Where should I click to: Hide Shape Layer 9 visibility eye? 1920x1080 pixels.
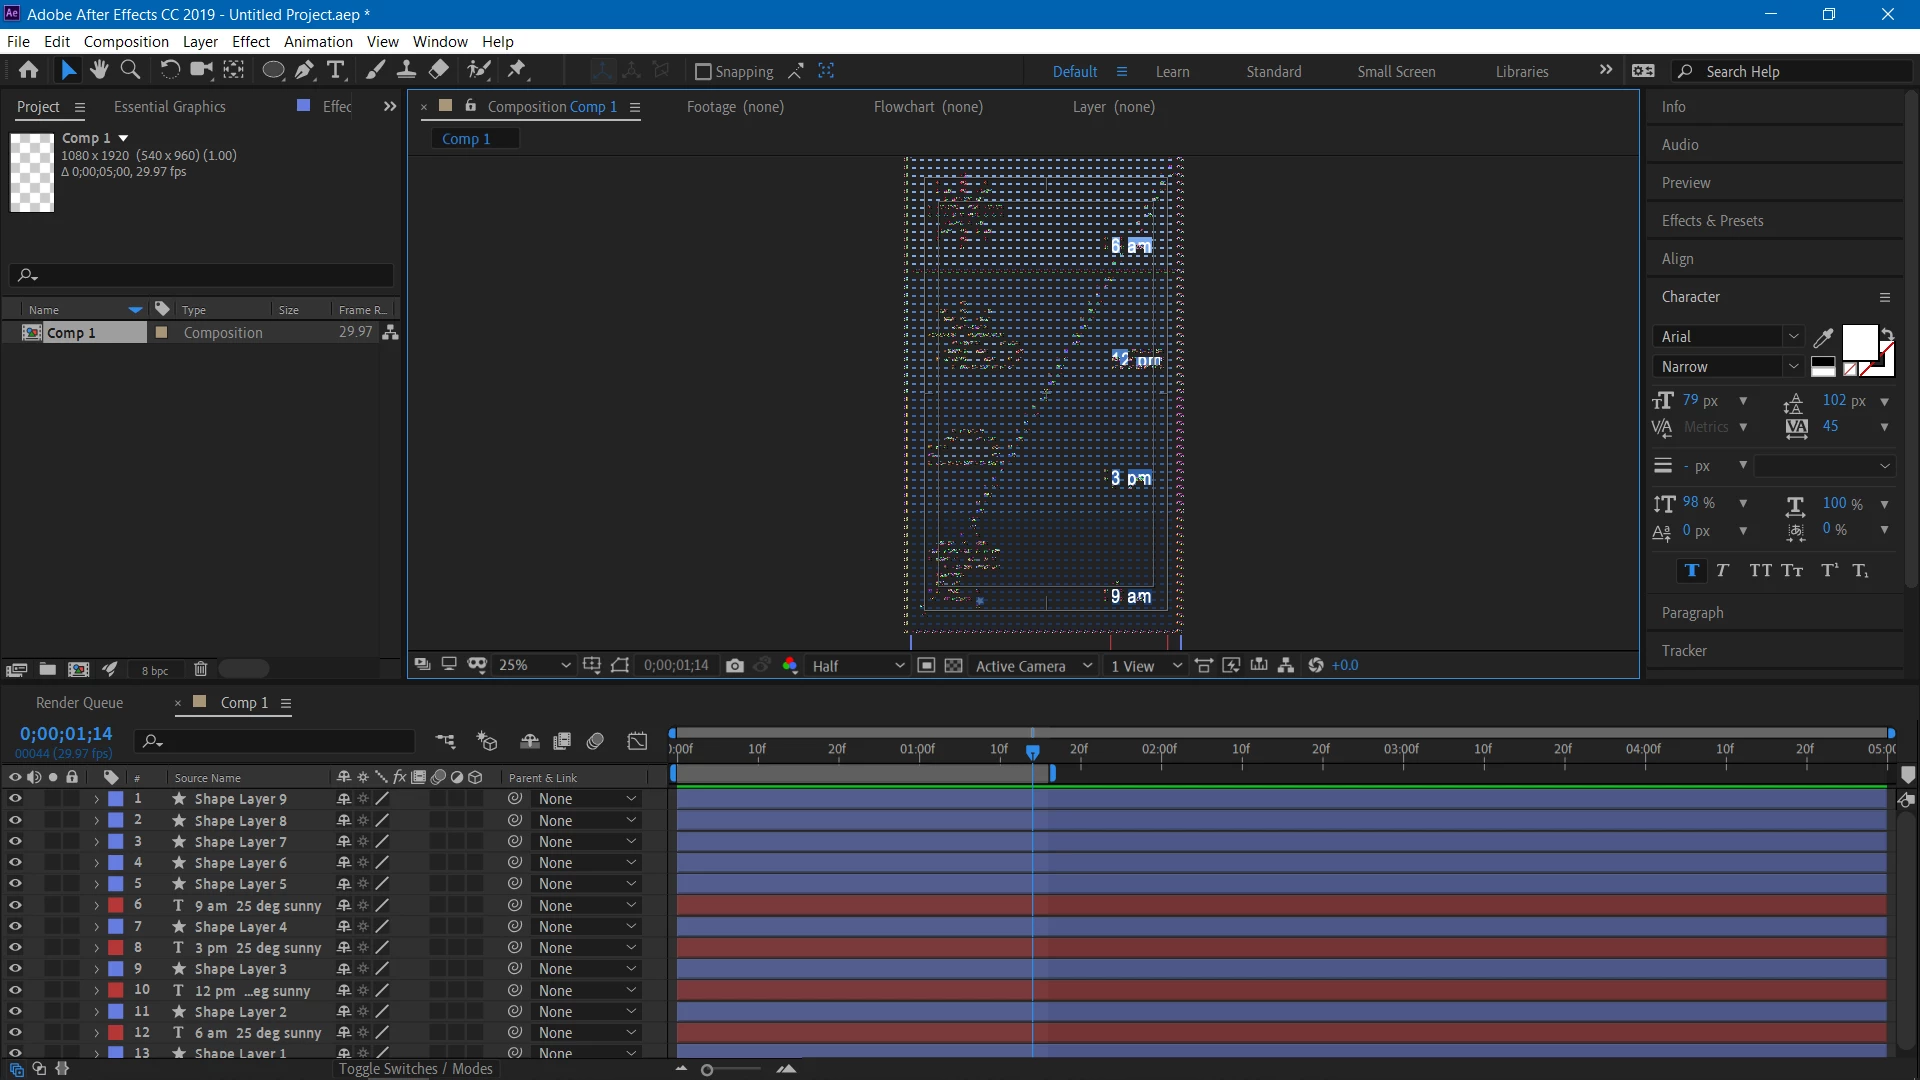click(15, 799)
